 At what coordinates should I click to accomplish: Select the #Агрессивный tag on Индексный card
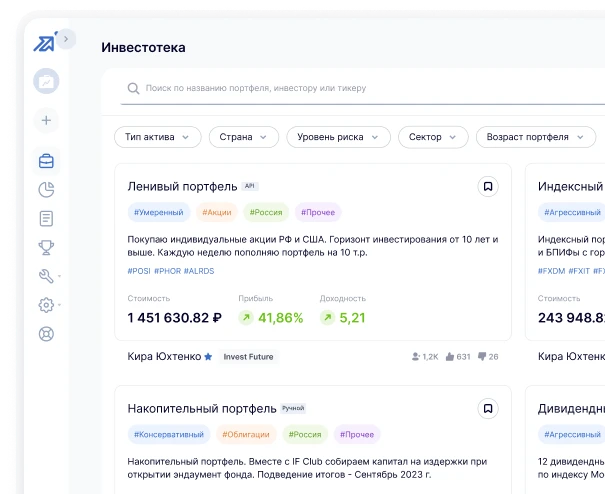pos(572,212)
